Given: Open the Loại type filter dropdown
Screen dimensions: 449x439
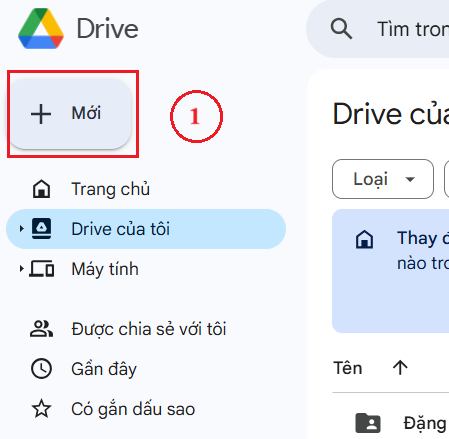Looking at the screenshot, I should click(x=383, y=179).
